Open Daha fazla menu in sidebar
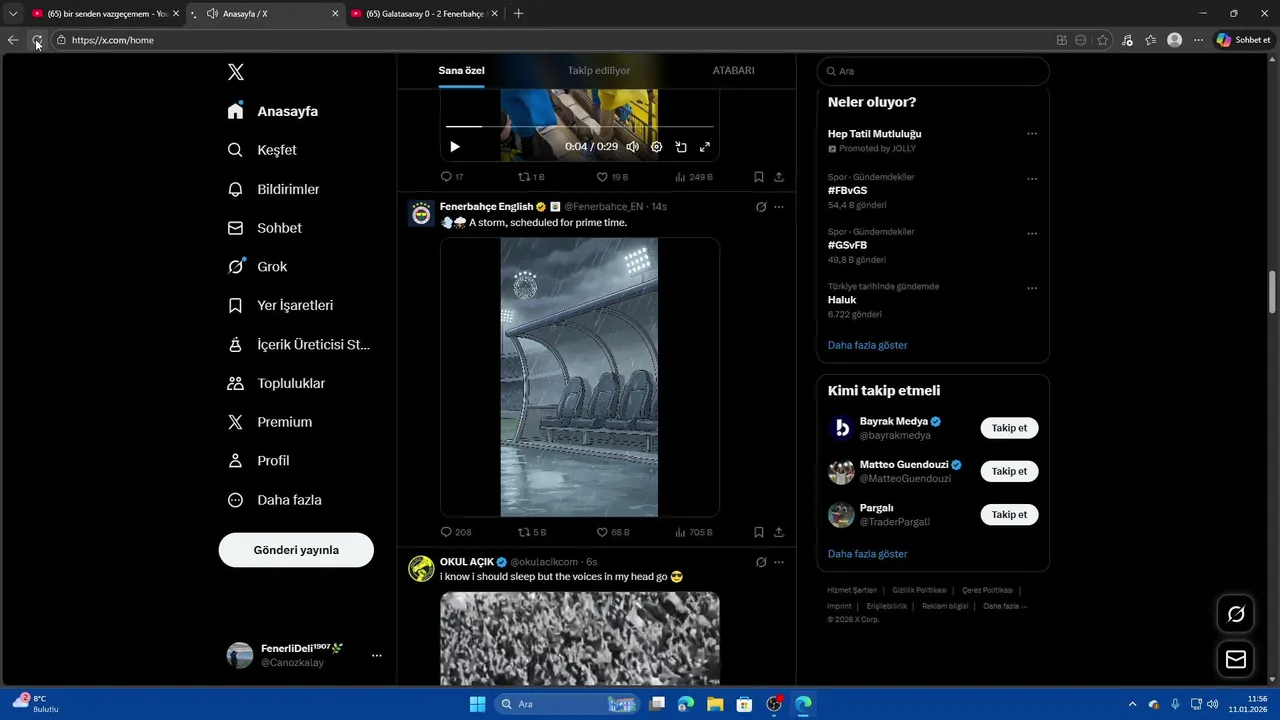The height and width of the screenshot is (720, 1280). pos(274,500)
